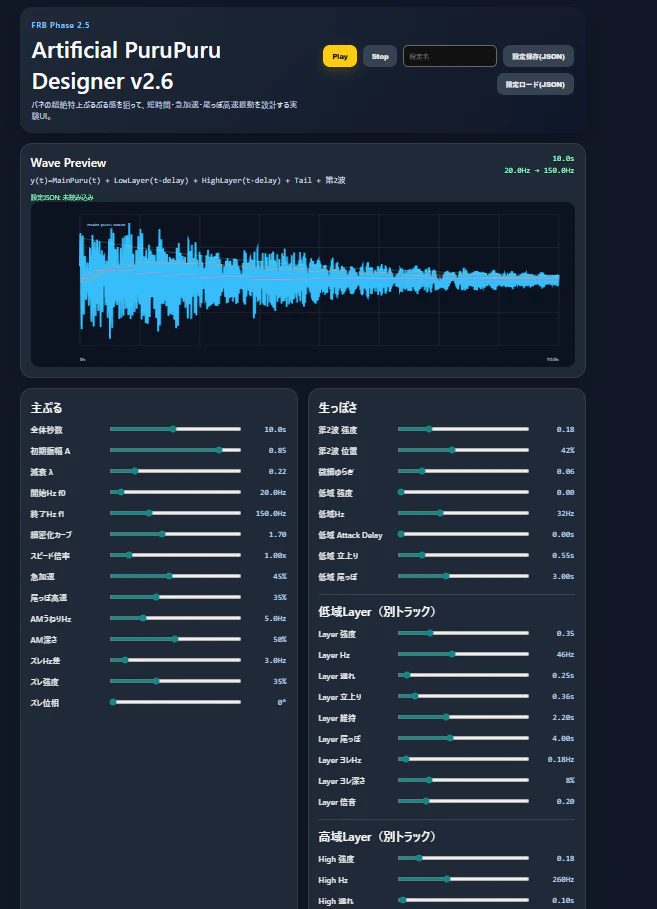This screenshot has width=657, height=909.
Task: Adjust the Layer 尻っぽ slider
Action: point(463,738)
